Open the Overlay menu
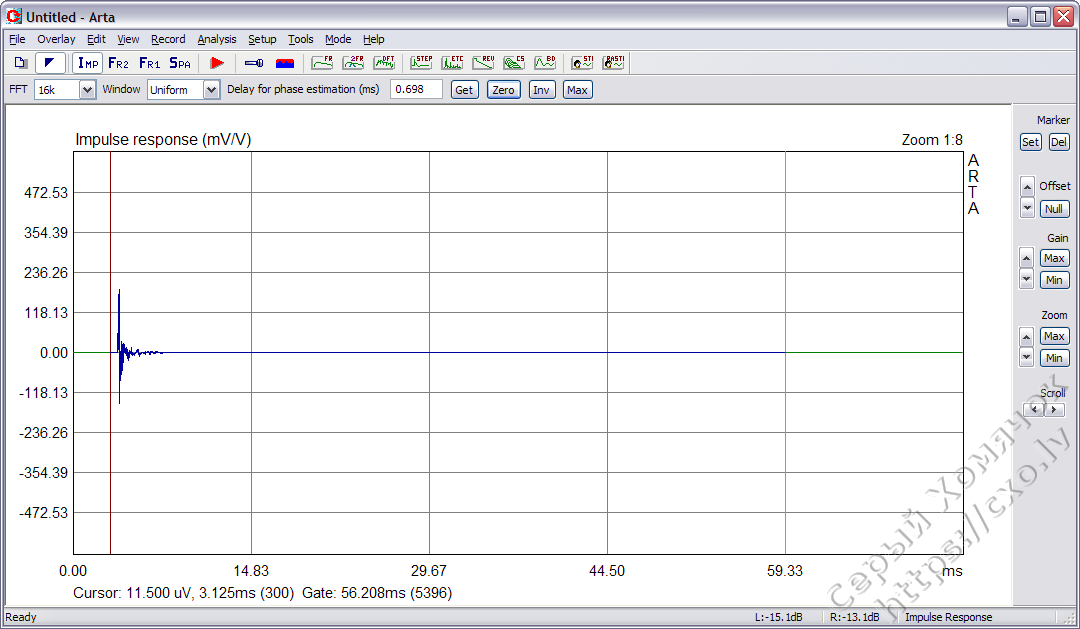This screenshot has width=1080, height=629. click(x=56, y=39)
